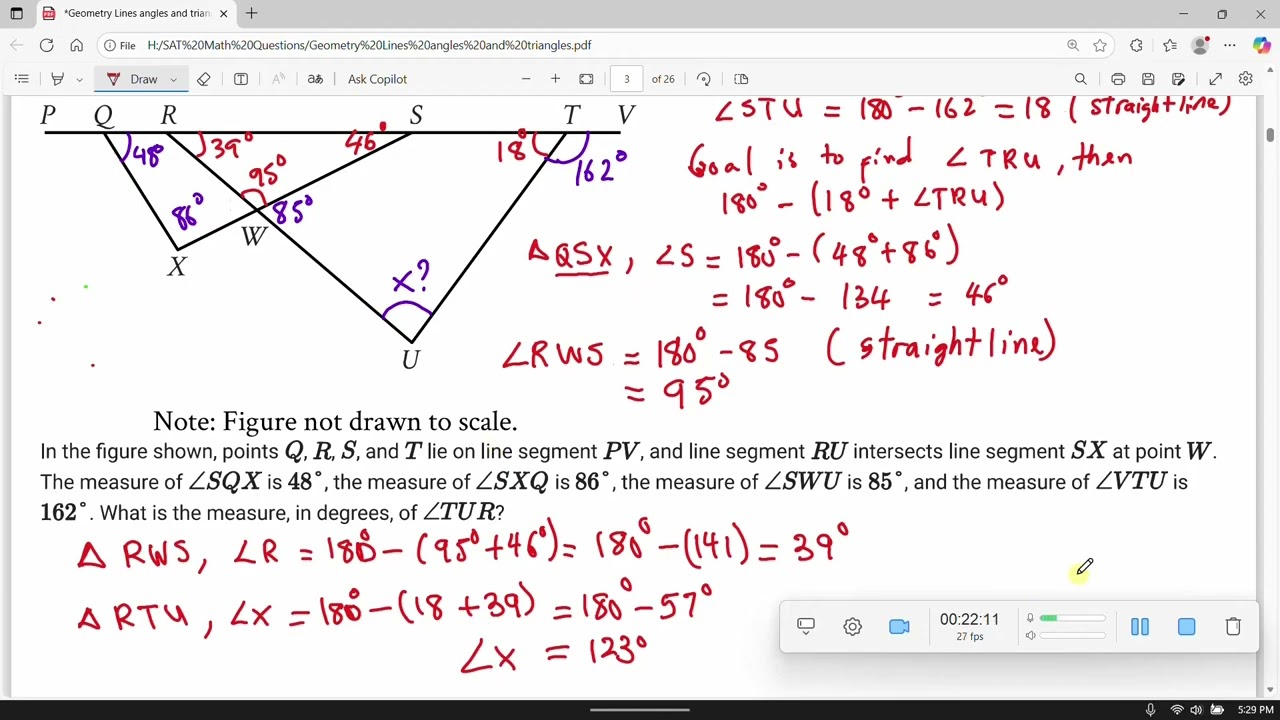Zoom in the PDF

click(x=555, y=79)
